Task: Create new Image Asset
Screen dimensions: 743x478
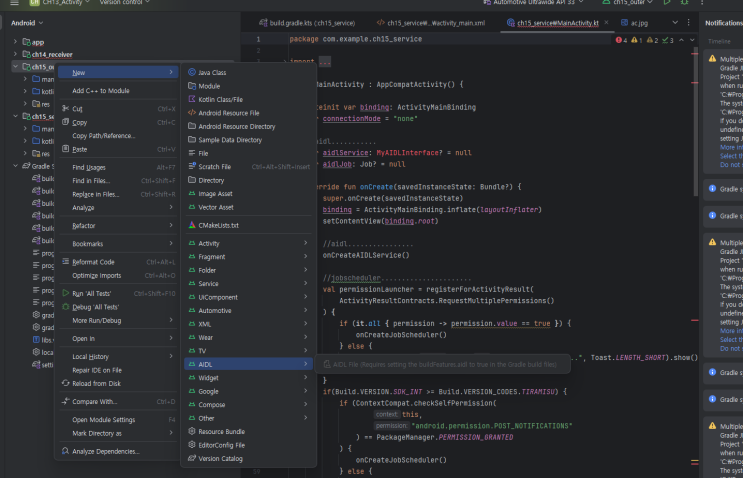Action: (215, 193)
